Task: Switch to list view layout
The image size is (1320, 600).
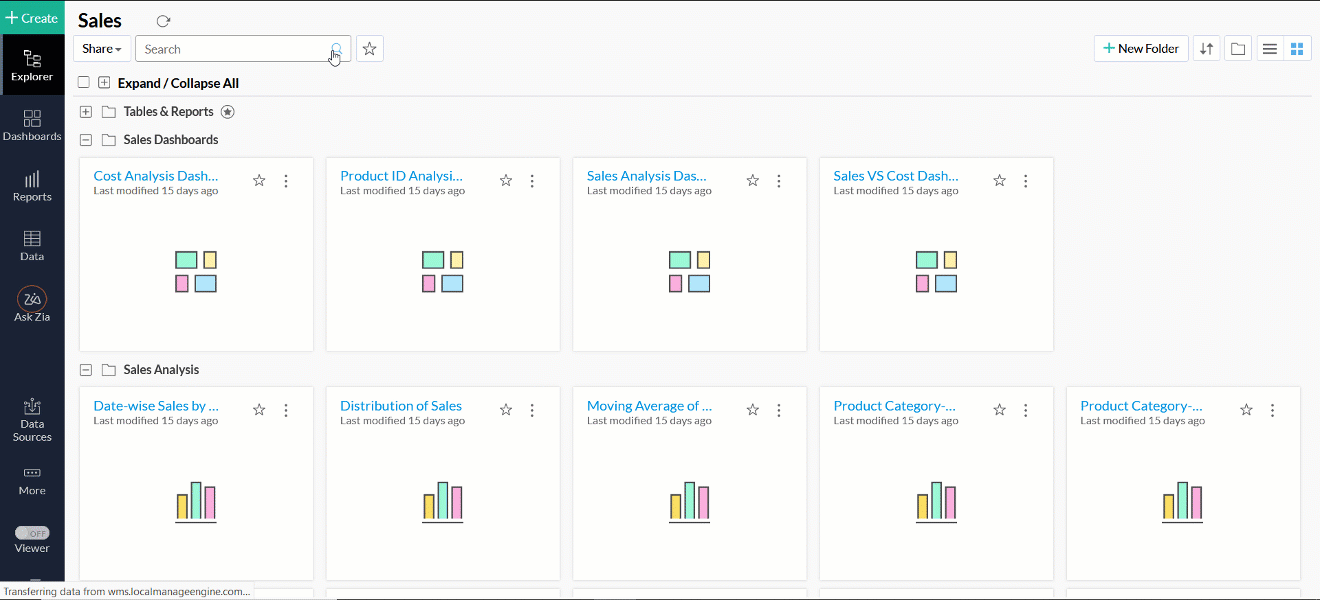Action: click(x=1269, y=49)
